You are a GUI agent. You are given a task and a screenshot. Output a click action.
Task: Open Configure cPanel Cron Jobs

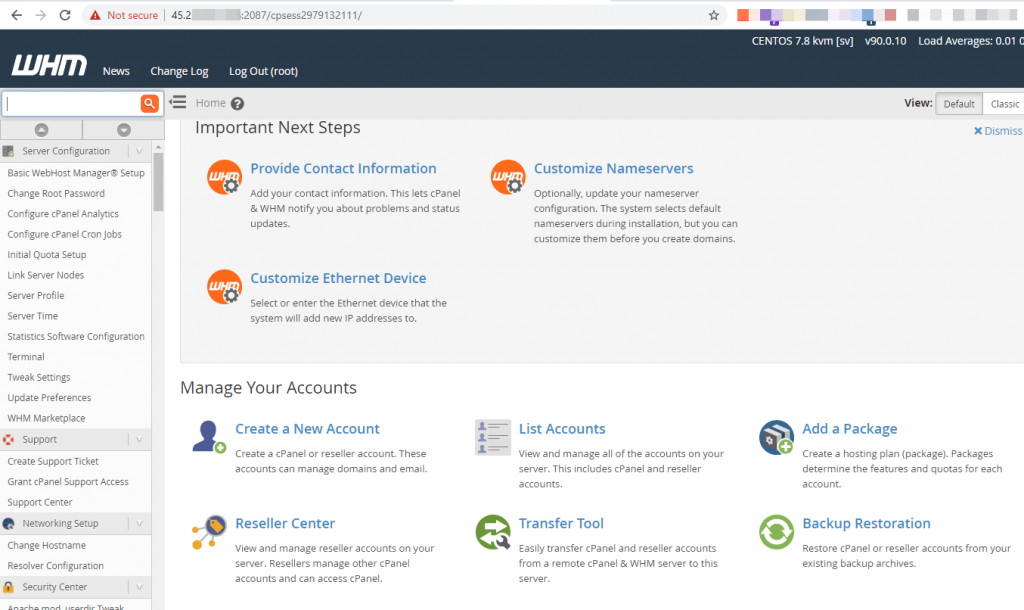pyautogui.click(x=65, y=234)
